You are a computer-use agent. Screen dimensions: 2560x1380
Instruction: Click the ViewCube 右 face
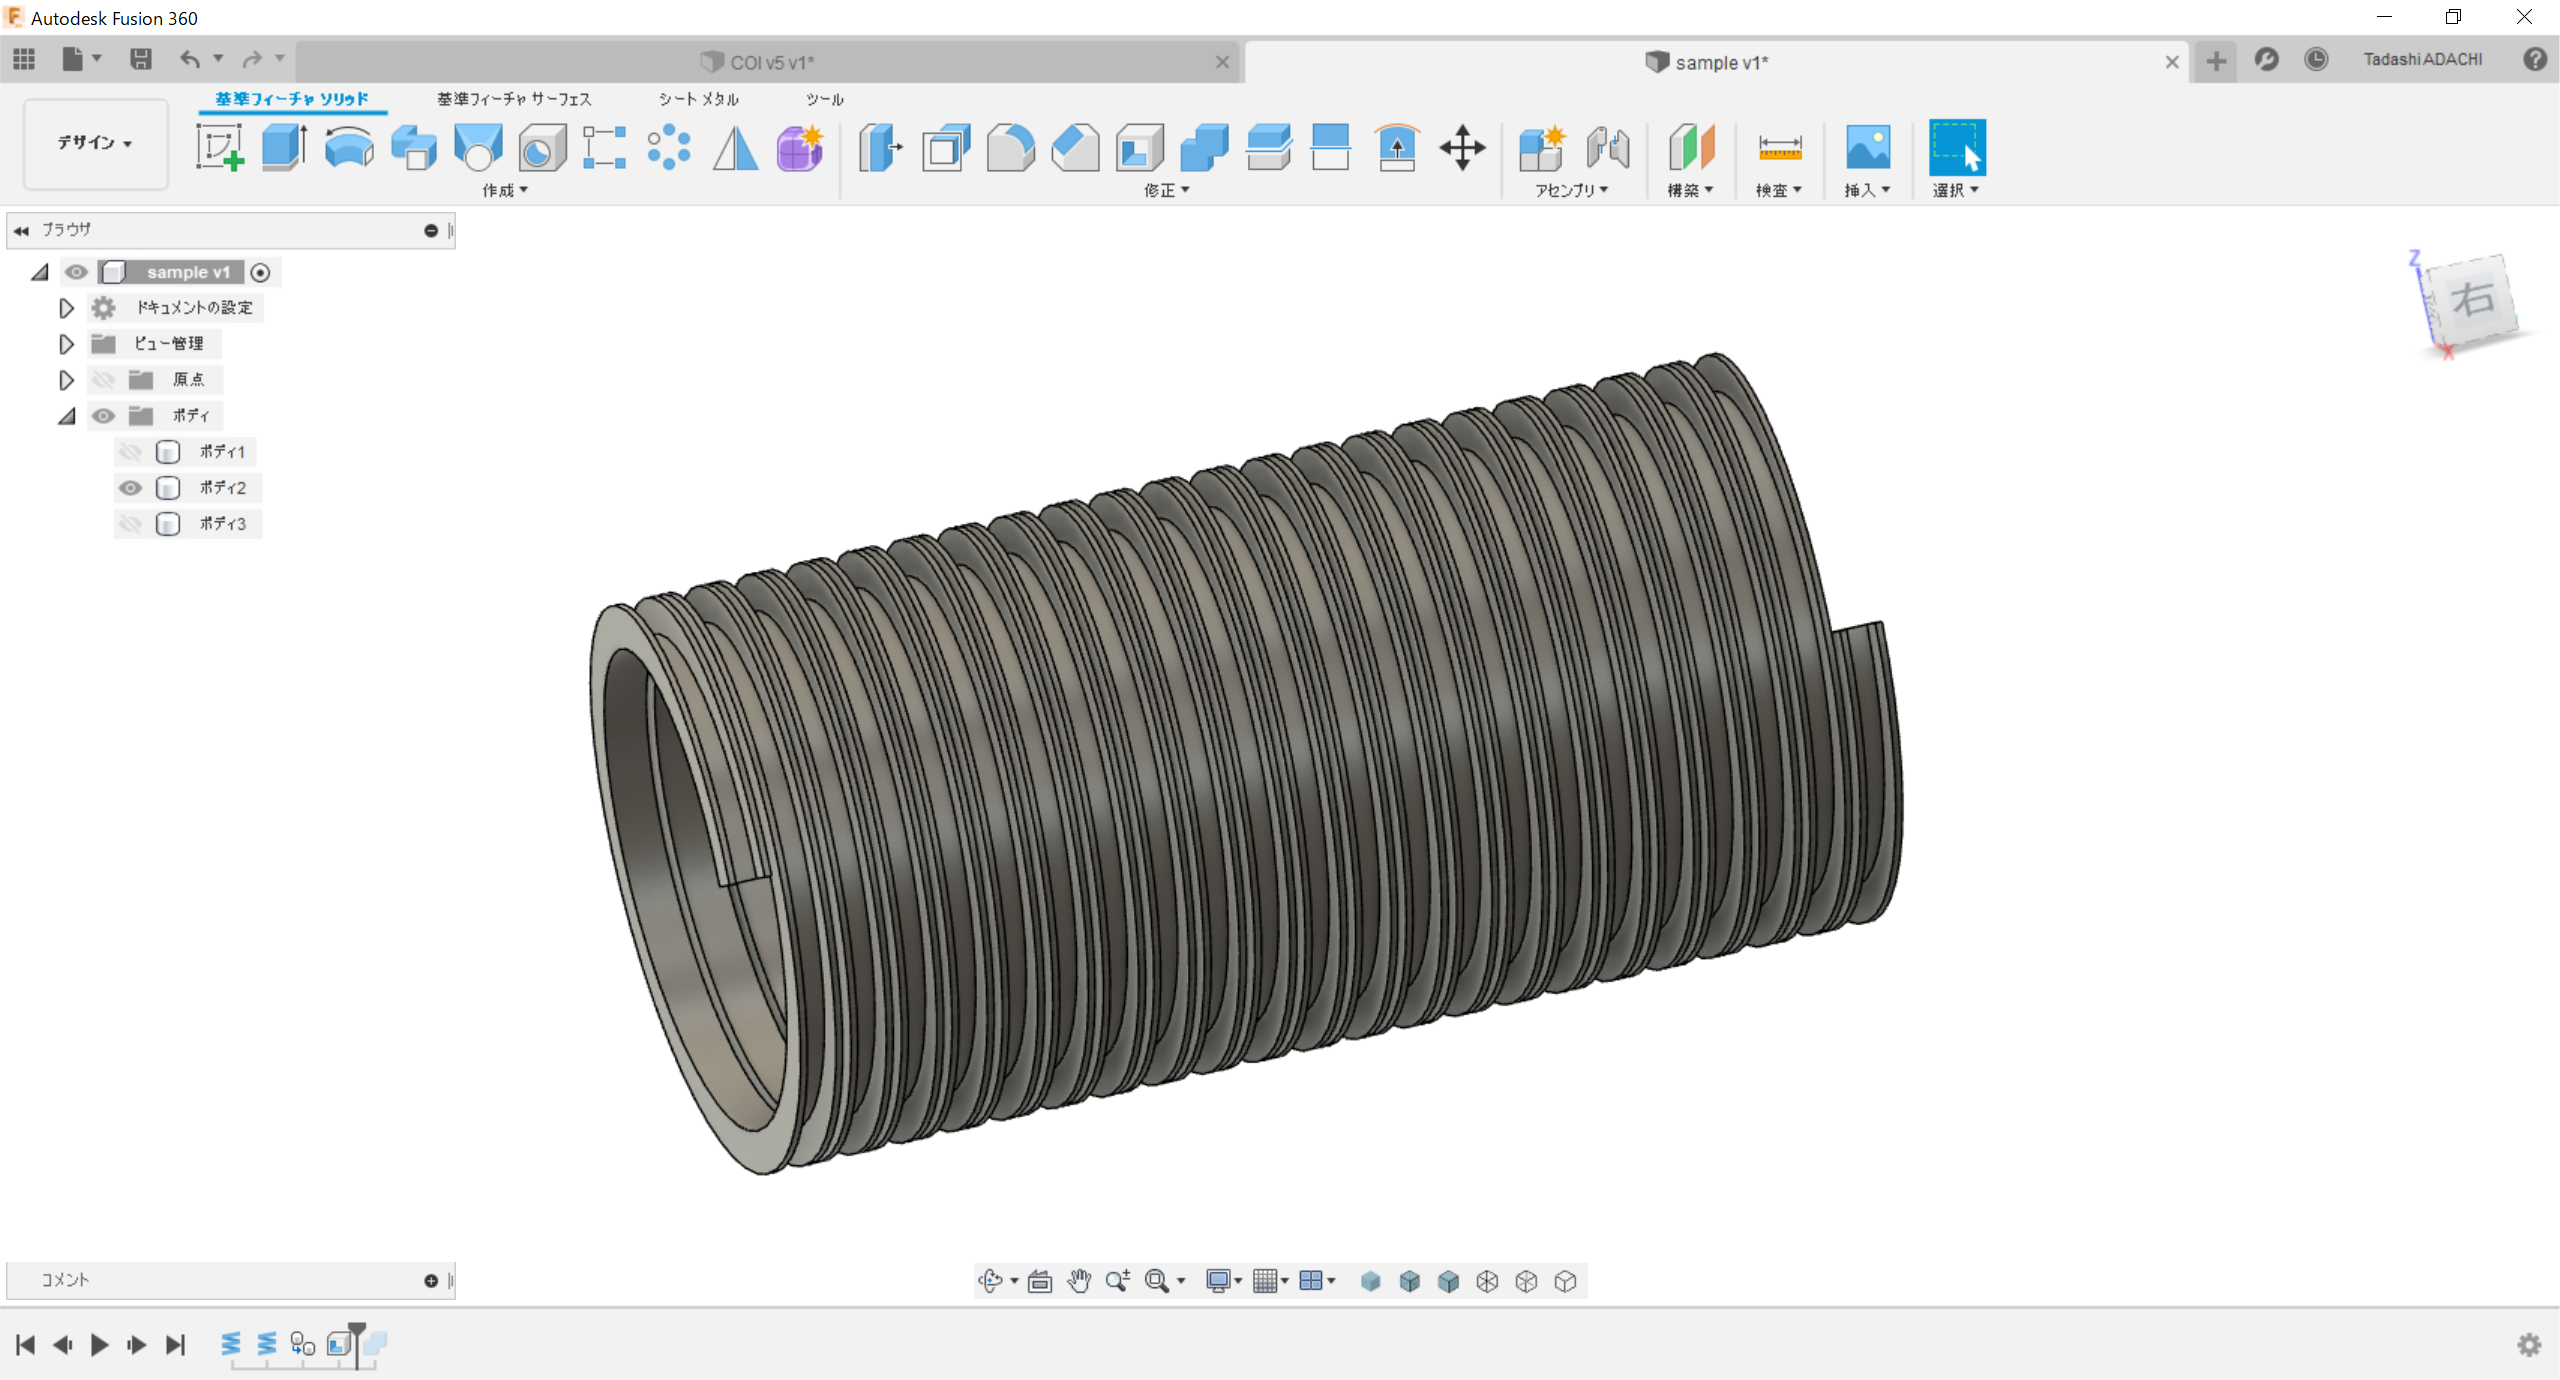2472,300
